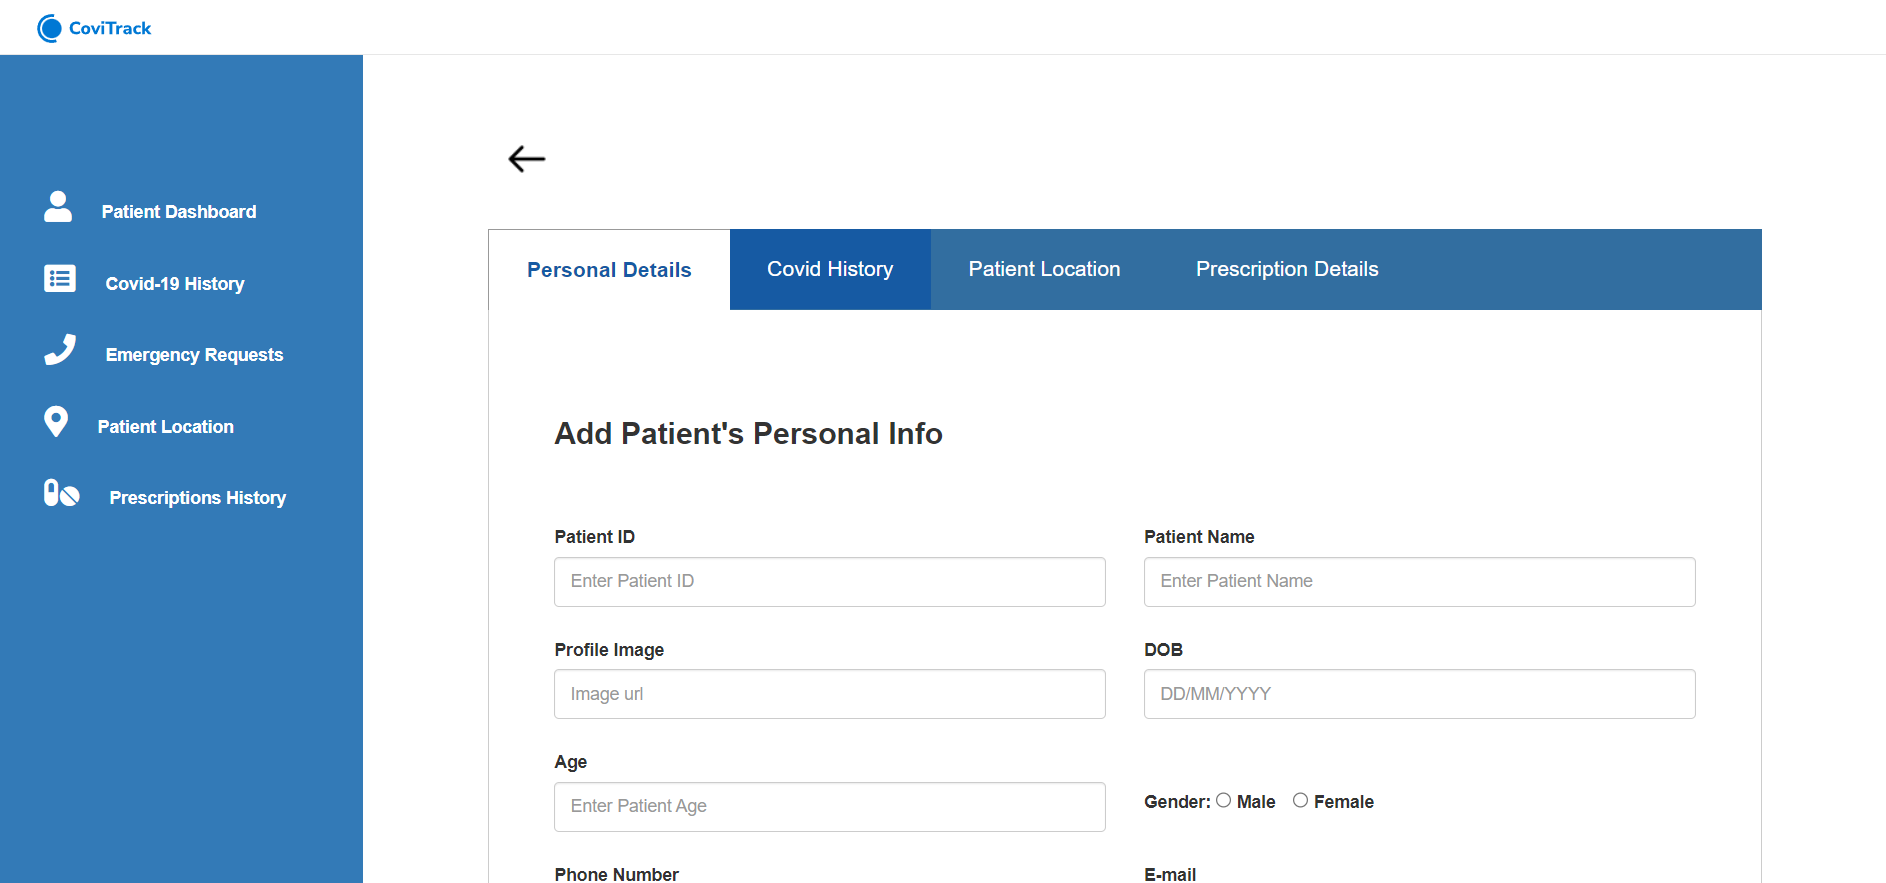1886x883 pixels.
Task: Open the Emergency Requests sidebar link
Action: pos(194,355)
